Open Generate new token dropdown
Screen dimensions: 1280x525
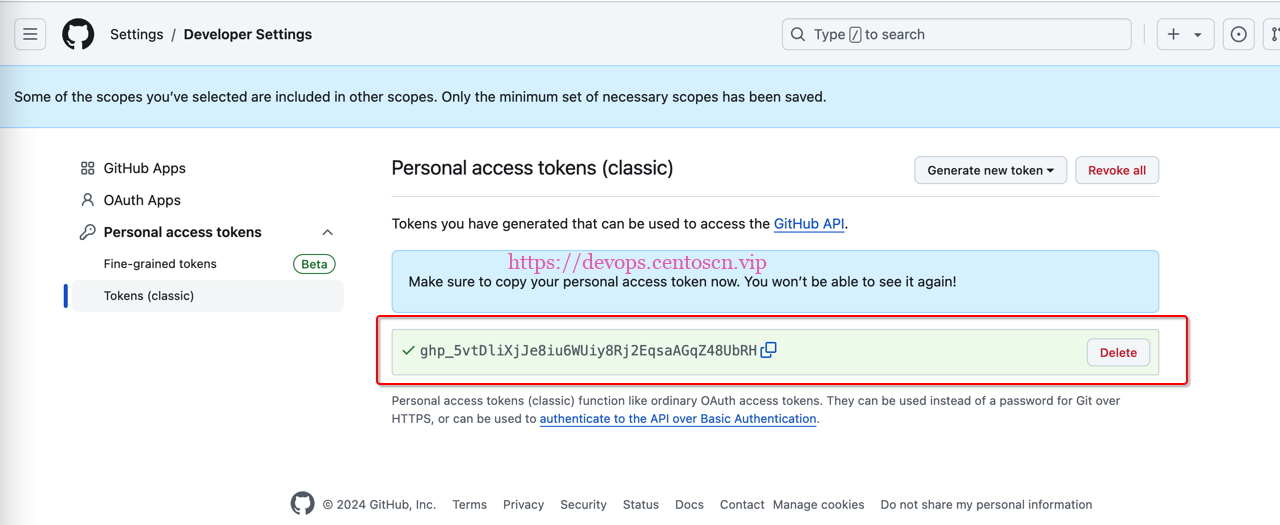coord(990,170)
